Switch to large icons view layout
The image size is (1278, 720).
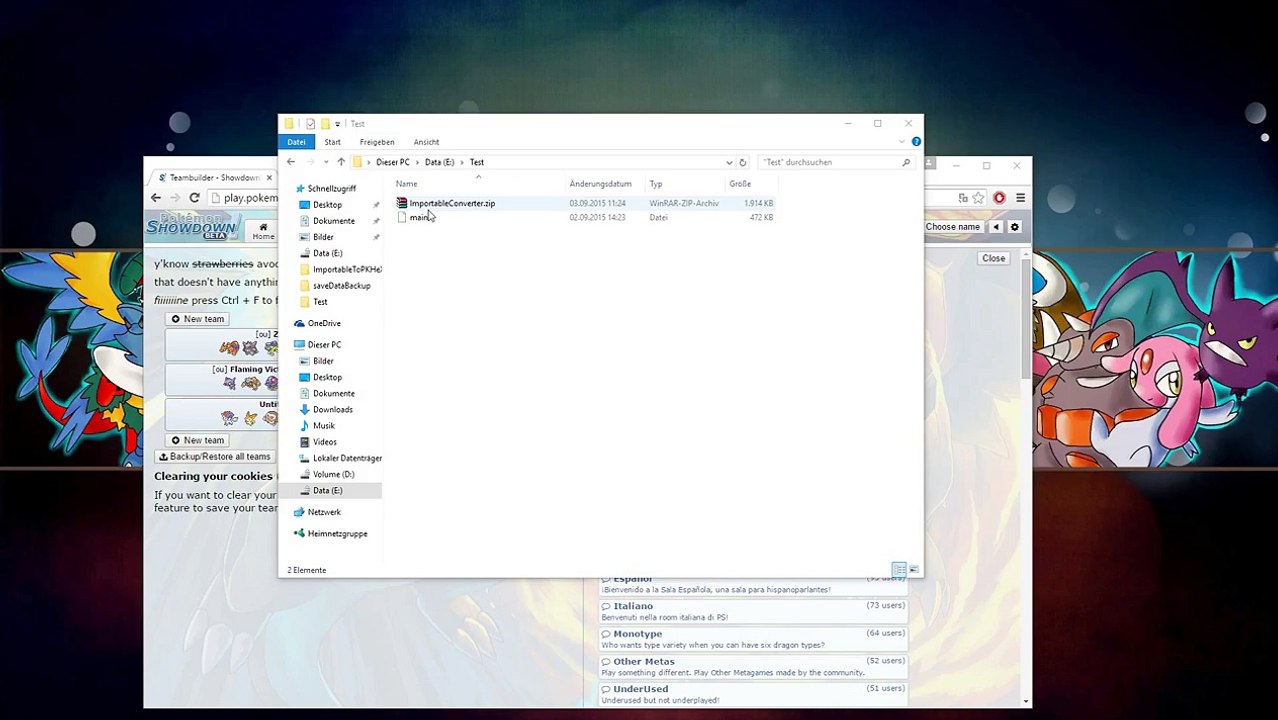913,570
